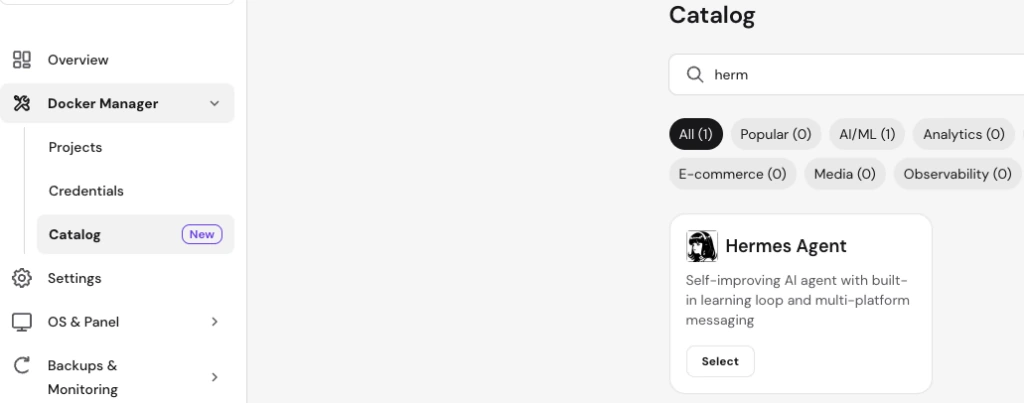Image resolution: width=1024 pixels, height=403 pixels.
Task: Click the search magnifier icon
Action: click(x=695, y=74)
